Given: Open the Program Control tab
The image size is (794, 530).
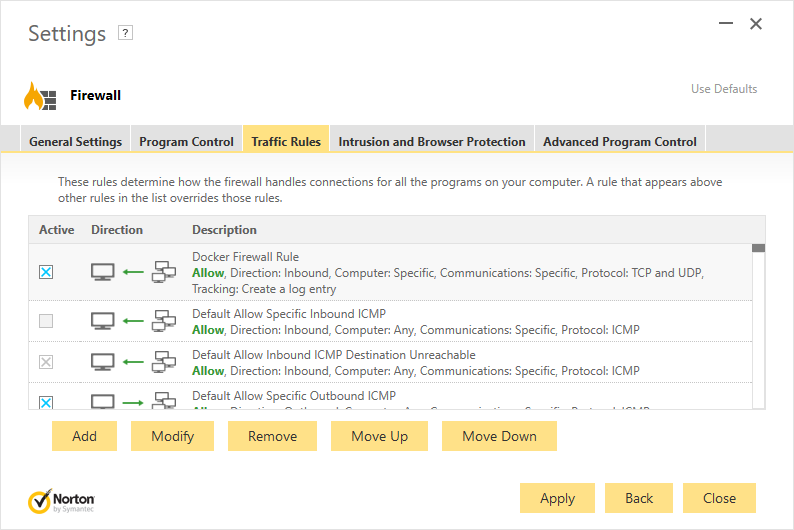Looking at the screenshot, I should click(x=186, y=142).
